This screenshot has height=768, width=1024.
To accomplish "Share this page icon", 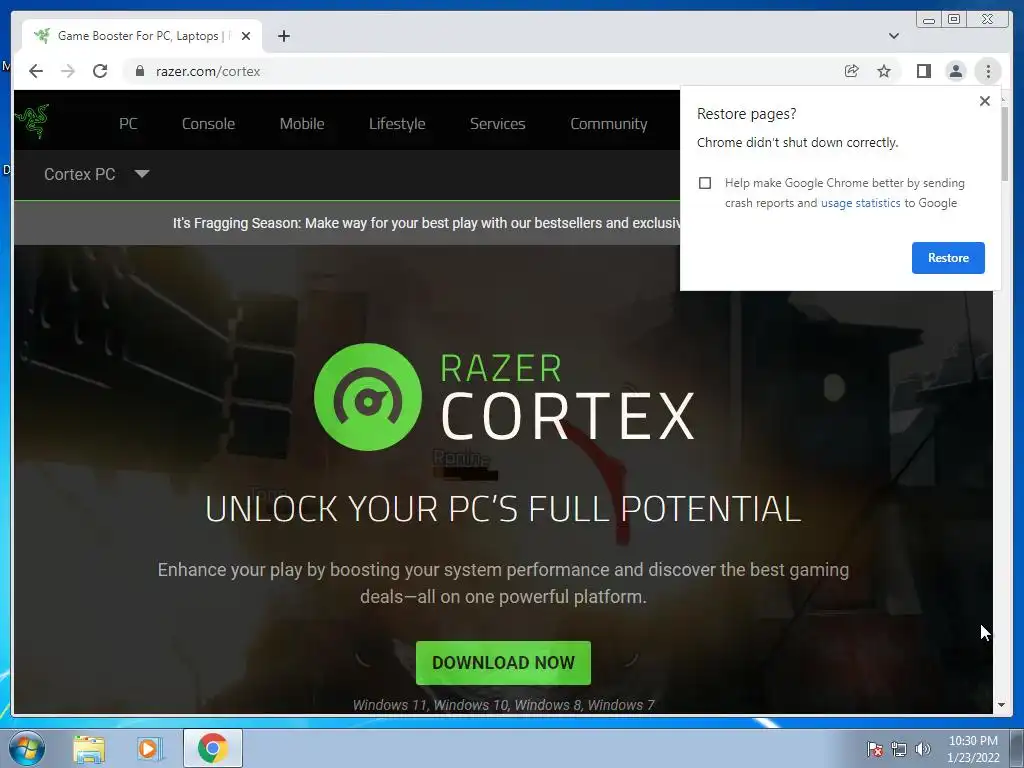I will (851, 71).
